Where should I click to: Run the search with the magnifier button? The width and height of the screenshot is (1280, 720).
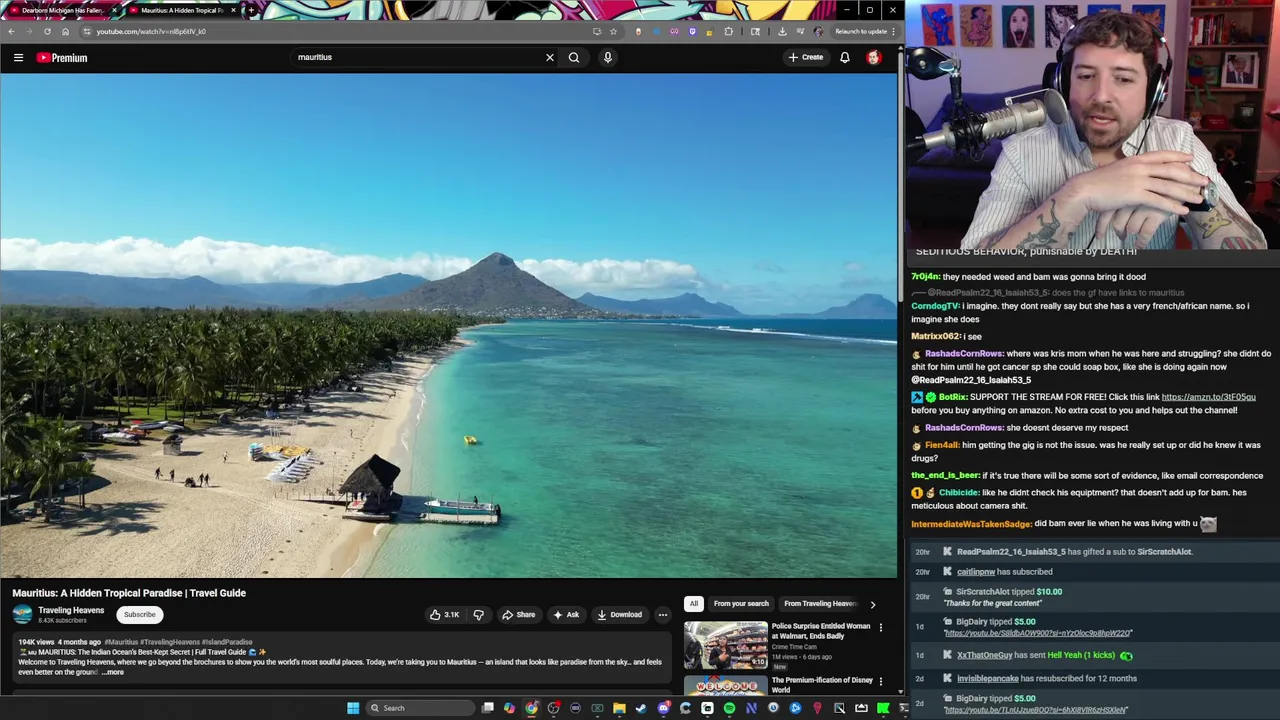(x=574, y=57)
